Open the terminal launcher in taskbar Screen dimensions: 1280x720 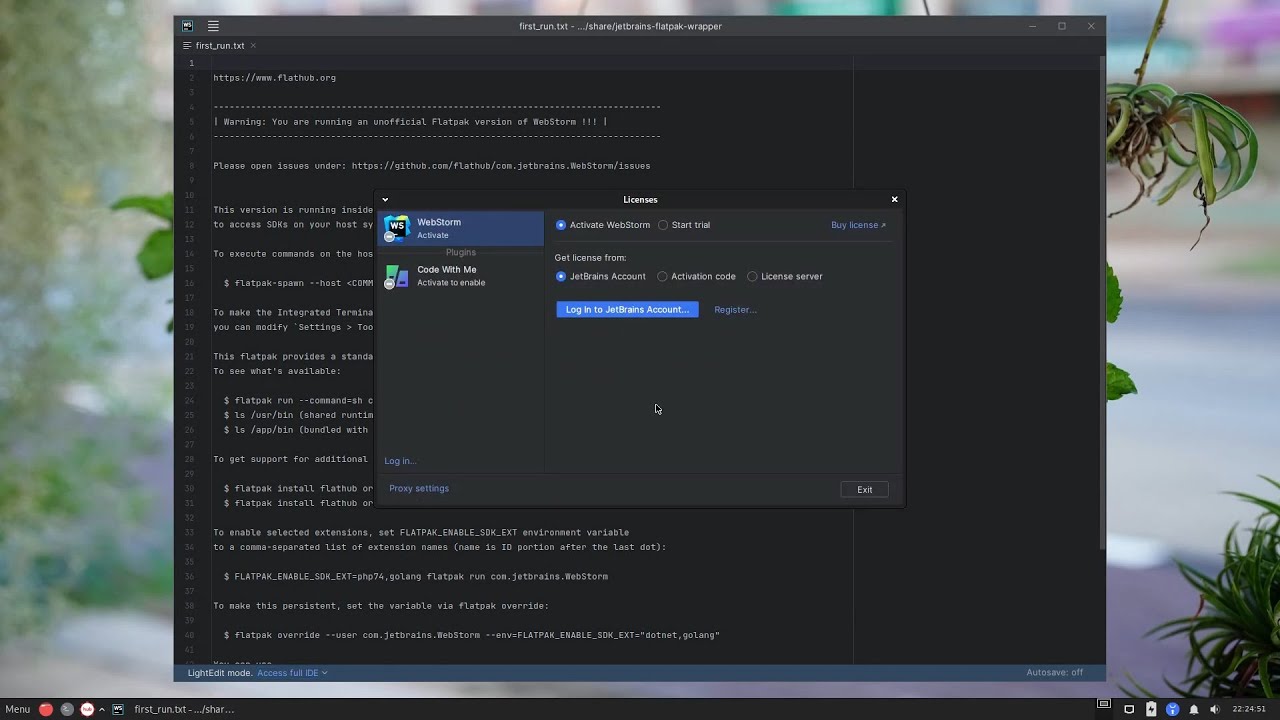(67, 709)
